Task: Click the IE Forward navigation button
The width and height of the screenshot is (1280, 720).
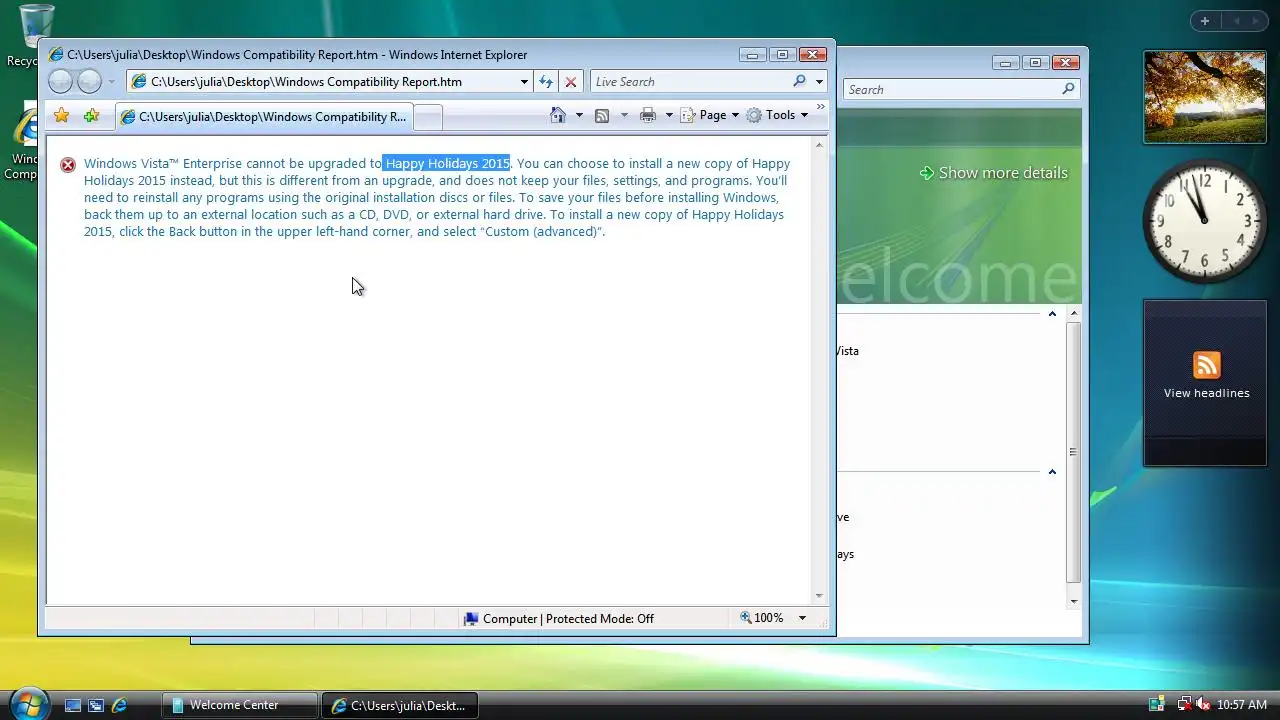Action: pos(90,82)
